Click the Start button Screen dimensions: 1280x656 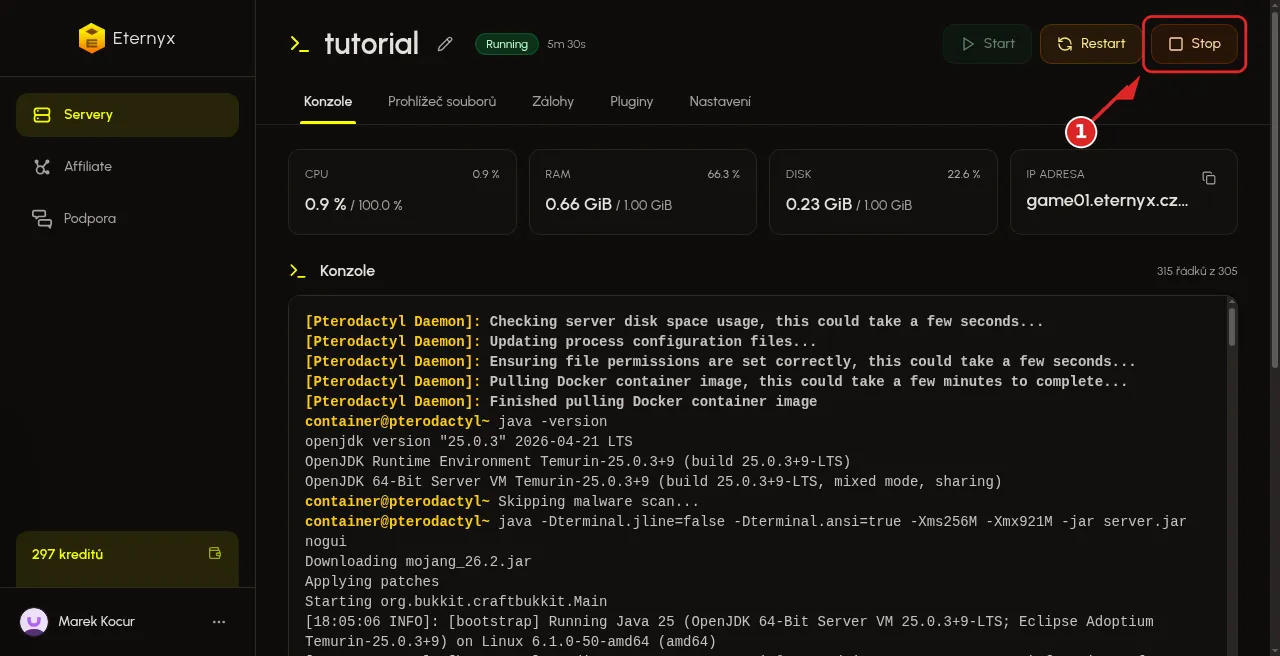point(987,44)
